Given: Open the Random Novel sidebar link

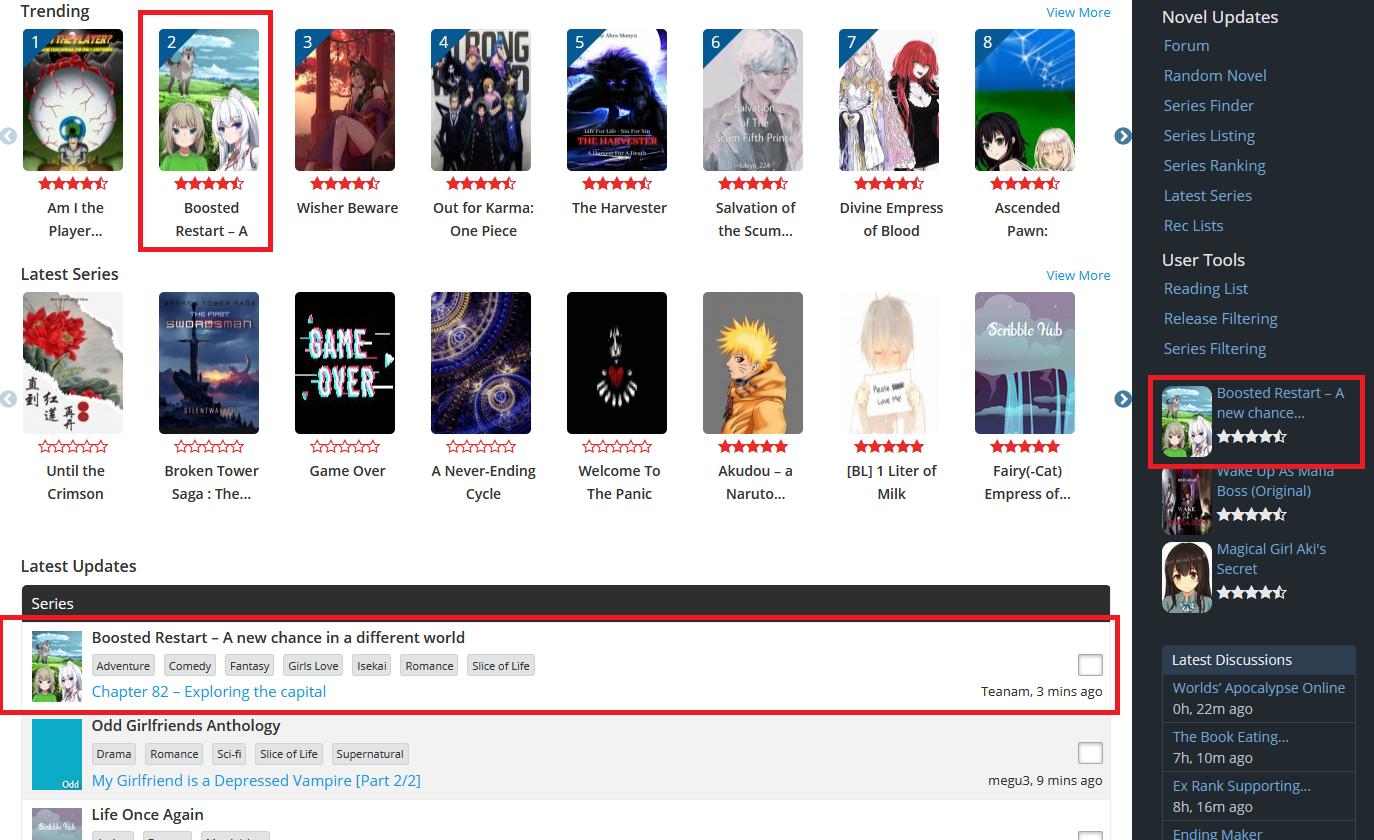Looking at the screenshot, I should 1214,76.
